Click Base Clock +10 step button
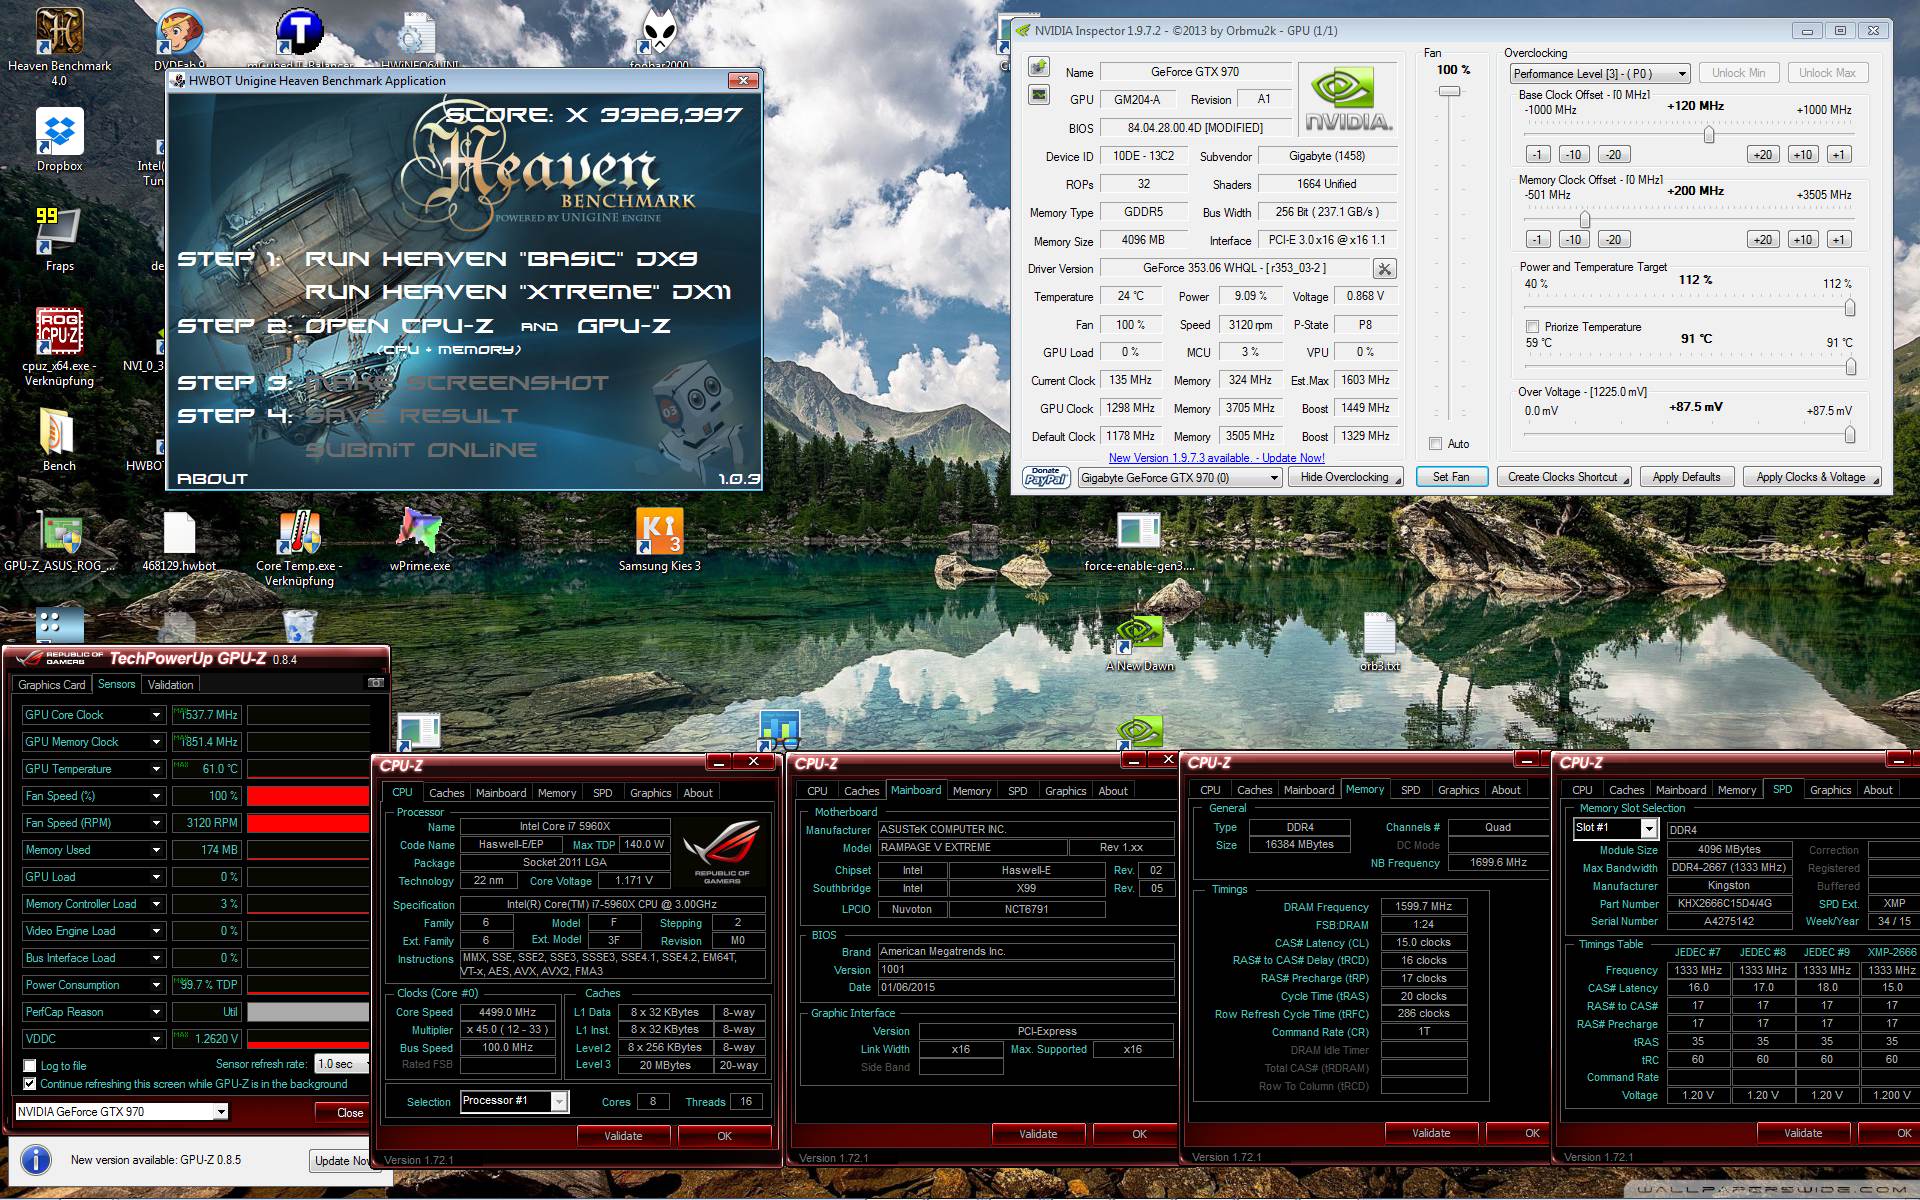The height and width of the screenshot is (1200, 1920). pos(1803,155)
